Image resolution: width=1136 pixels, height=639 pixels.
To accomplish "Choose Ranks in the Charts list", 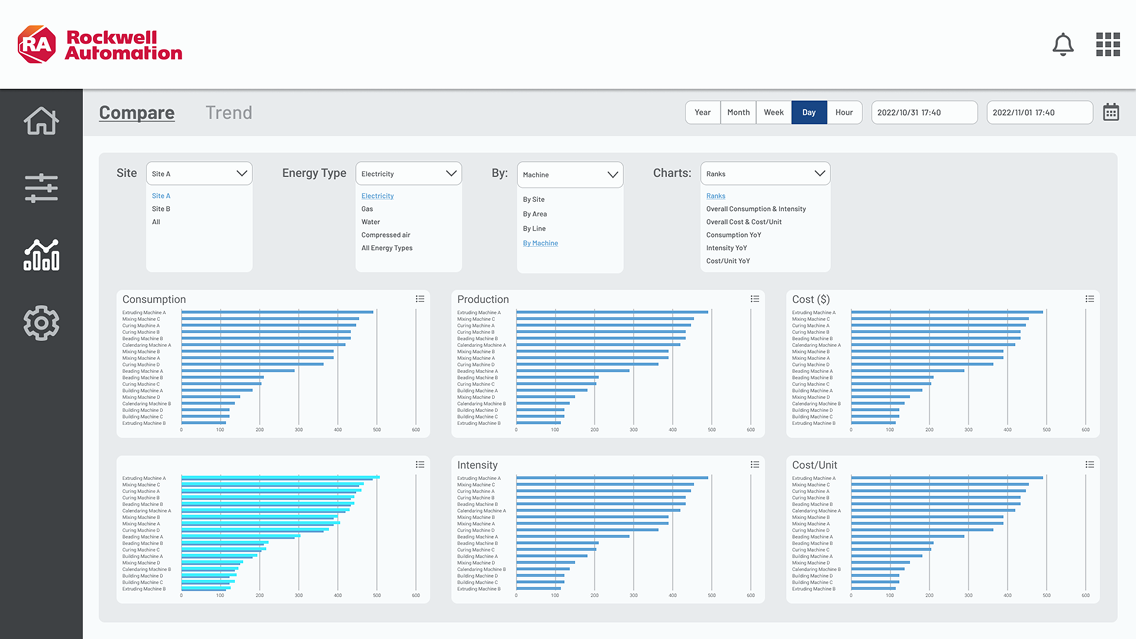I will (716, 196).
